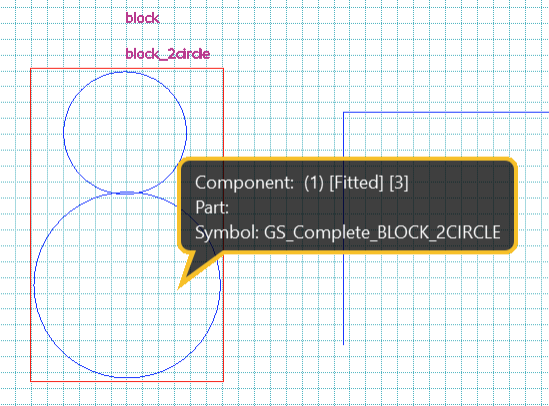
Task: Select the highlighted tangent point between circles
Action: (x=127, y=193)
